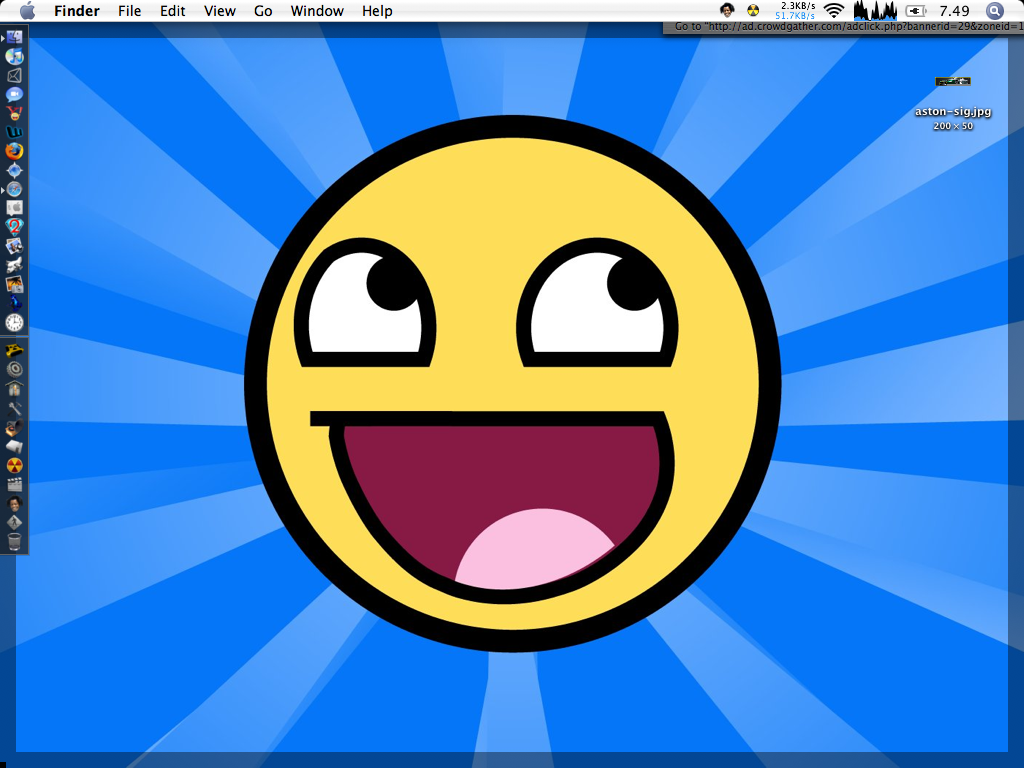The image size is (1024, 768).
Task: Launch Yahoo Messenger from the dock
Action: (x=14, y=114)
